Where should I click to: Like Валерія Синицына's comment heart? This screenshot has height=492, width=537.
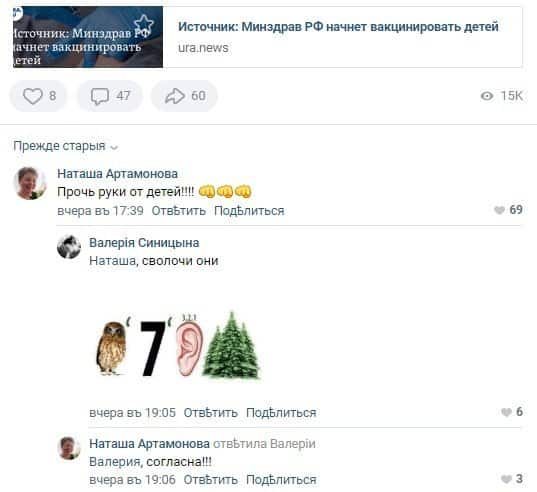[506, 412]
